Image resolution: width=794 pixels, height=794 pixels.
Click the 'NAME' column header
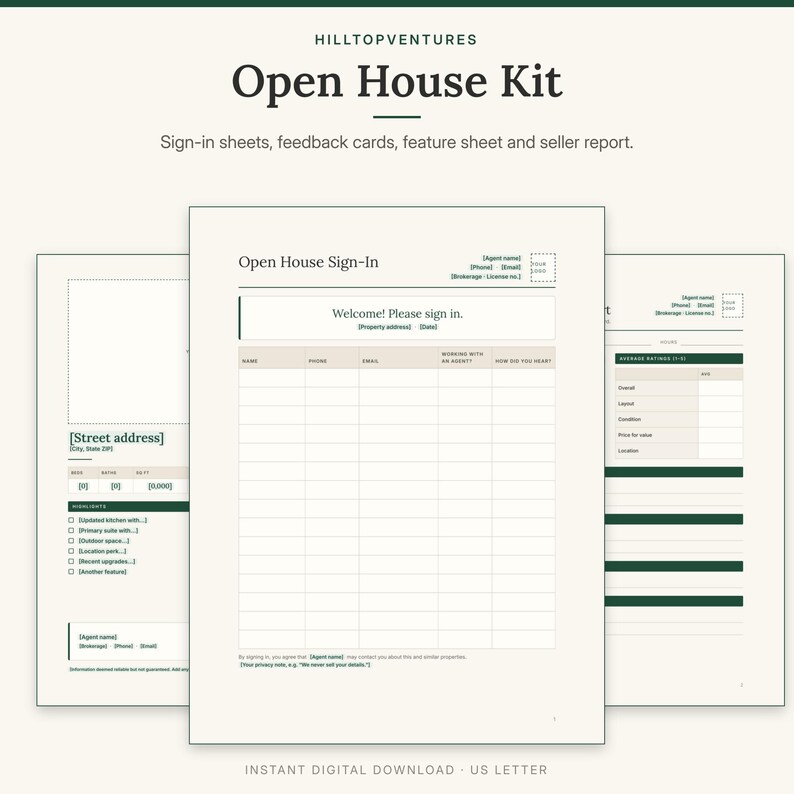tap(271, 358)
